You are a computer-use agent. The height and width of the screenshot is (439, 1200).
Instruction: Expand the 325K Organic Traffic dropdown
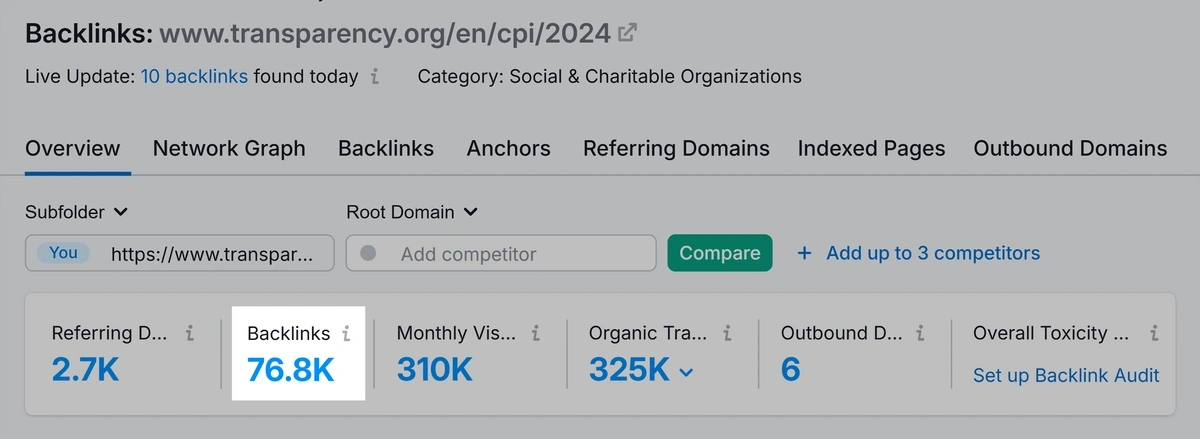point(686,372)
